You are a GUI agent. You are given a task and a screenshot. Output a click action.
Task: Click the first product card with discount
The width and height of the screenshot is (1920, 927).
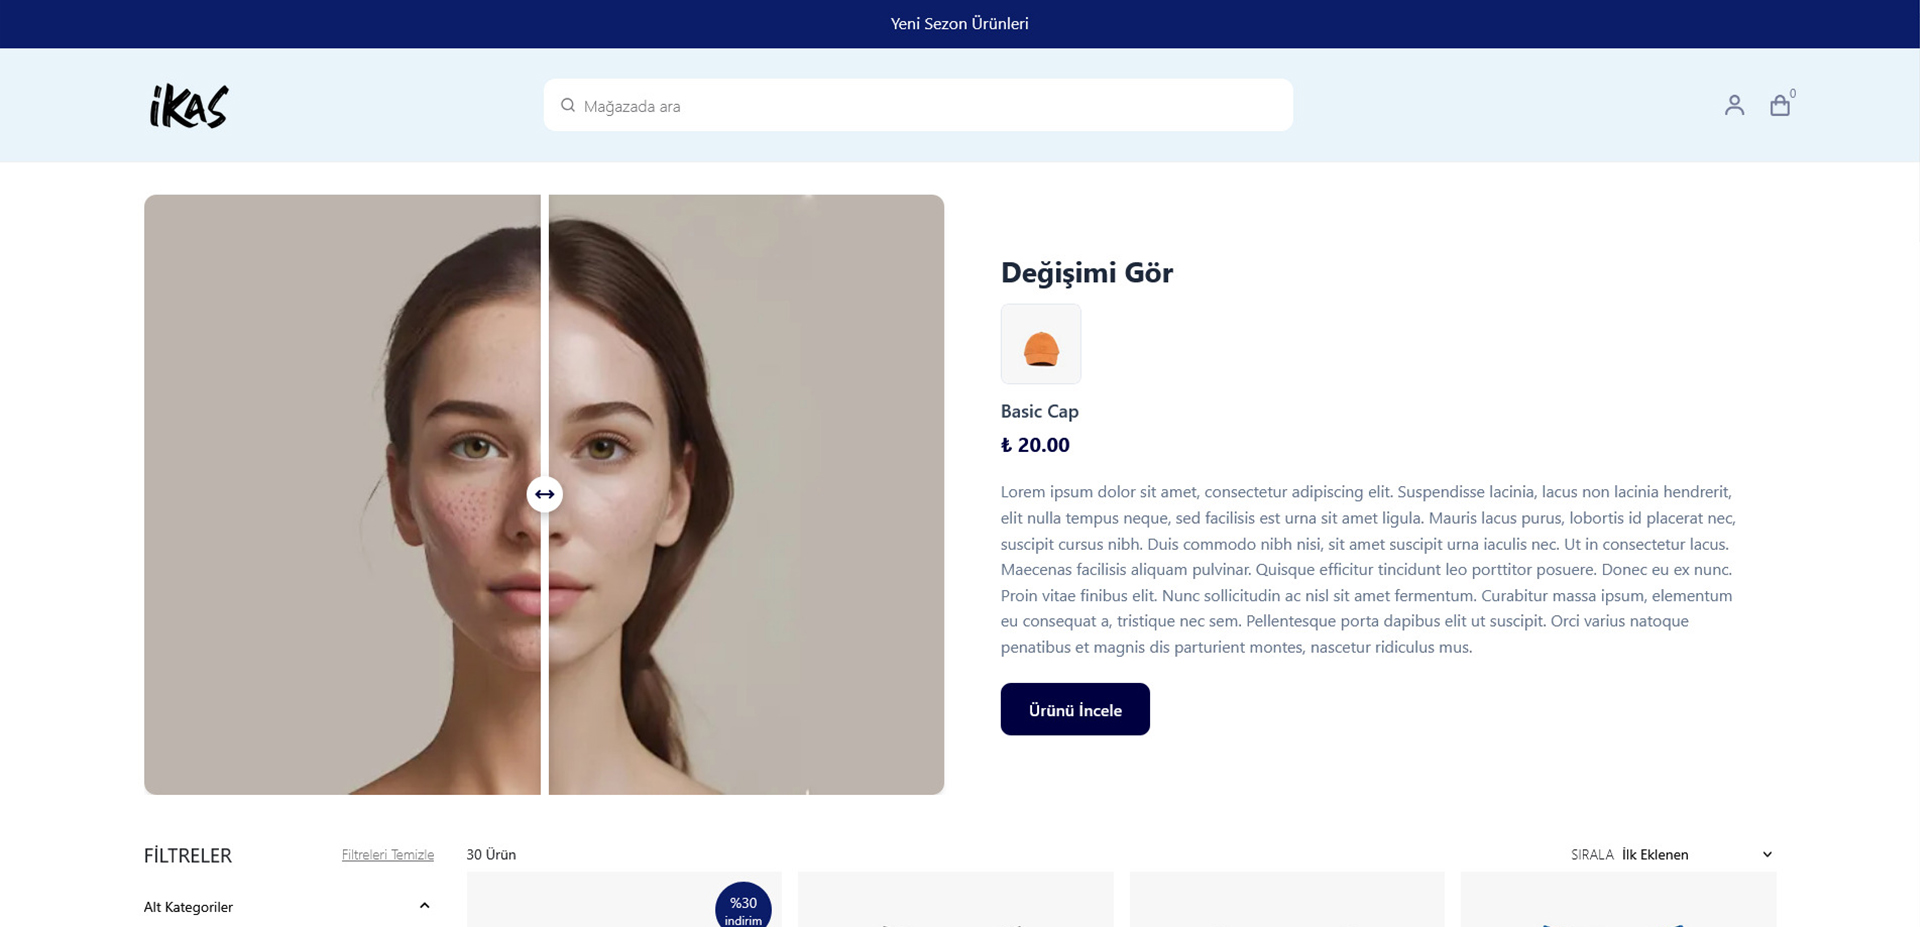click(624, 900)
